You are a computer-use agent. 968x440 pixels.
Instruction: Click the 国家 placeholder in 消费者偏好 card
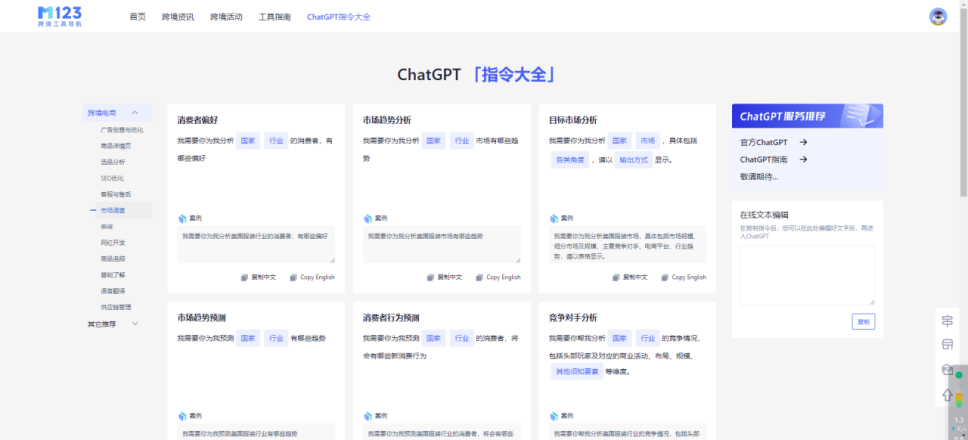(248, 141)
